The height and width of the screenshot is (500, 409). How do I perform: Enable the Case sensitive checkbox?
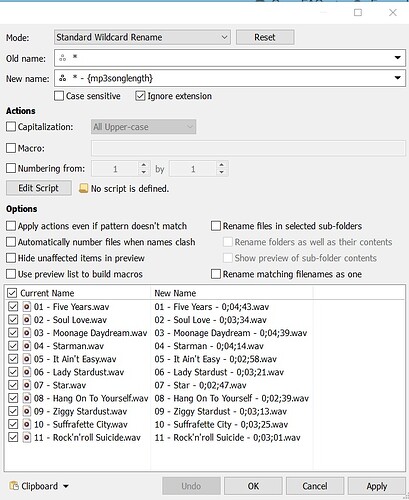[x=59, y=96]
